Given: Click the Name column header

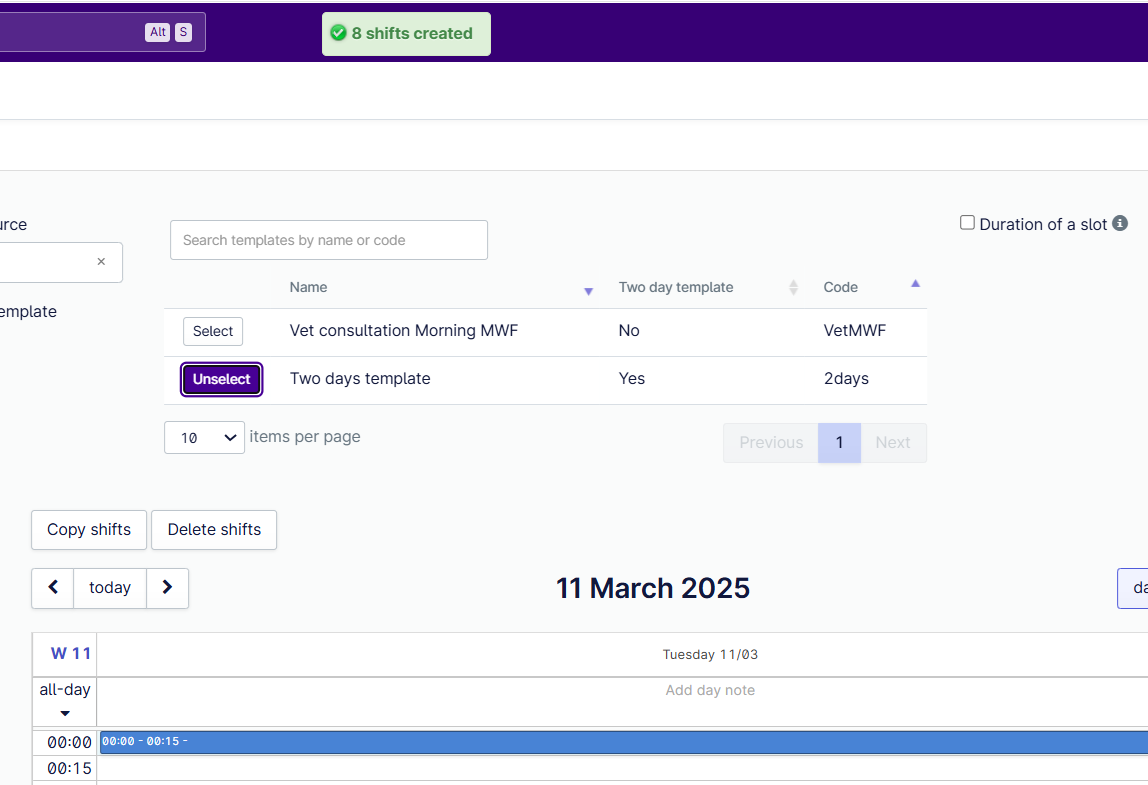Looking at the screenshot, I should click(x=308, y=287).
